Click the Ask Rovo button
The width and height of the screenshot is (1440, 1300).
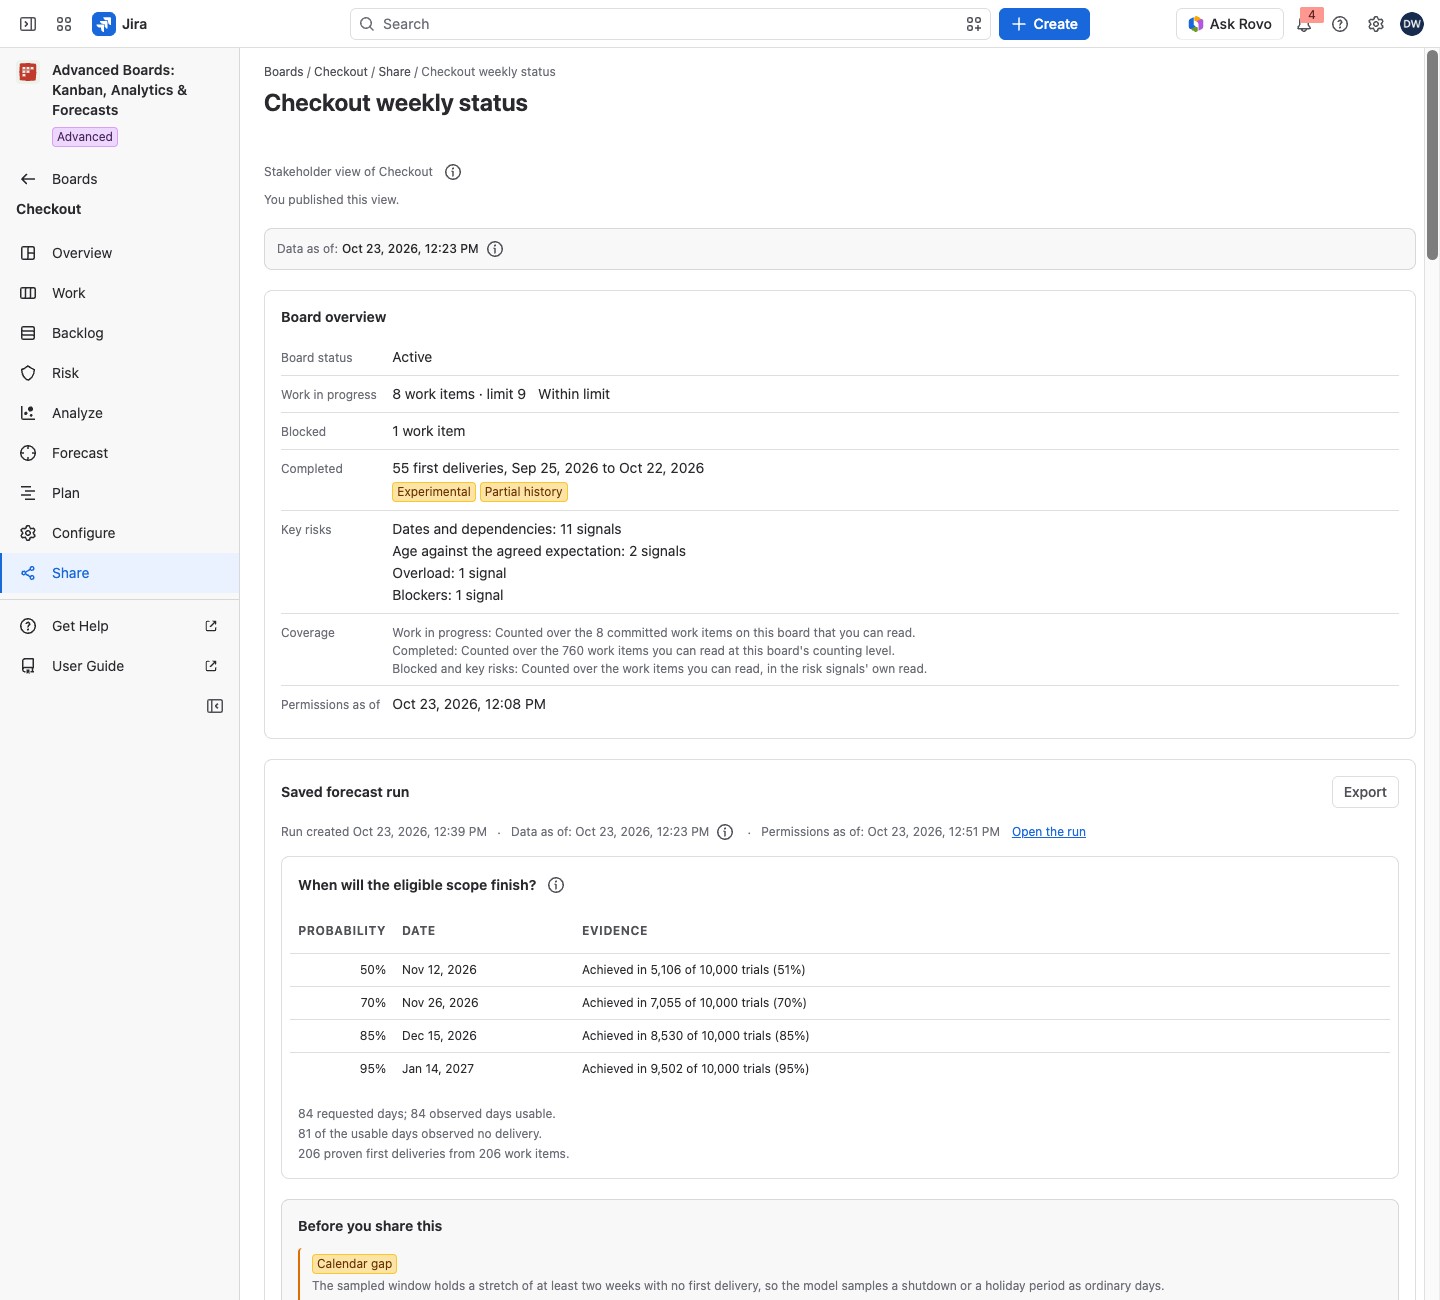pos(1230,24)
